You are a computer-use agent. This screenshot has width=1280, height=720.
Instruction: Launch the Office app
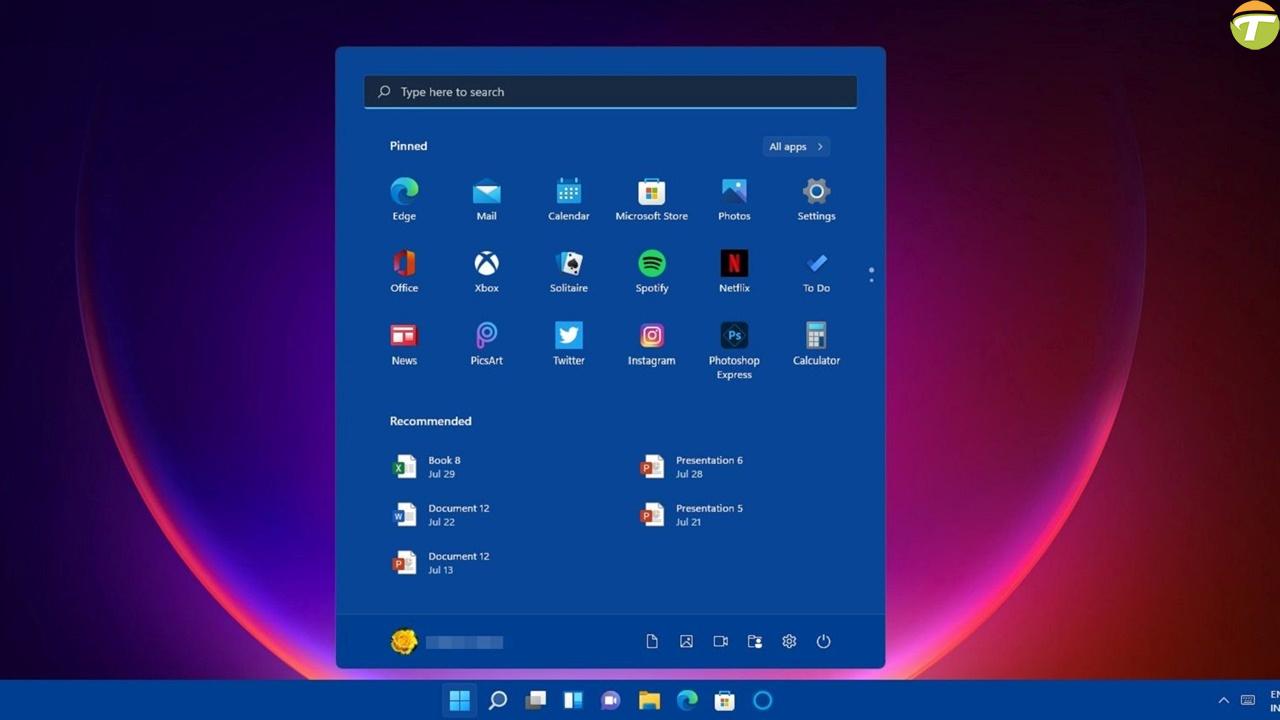404,271
